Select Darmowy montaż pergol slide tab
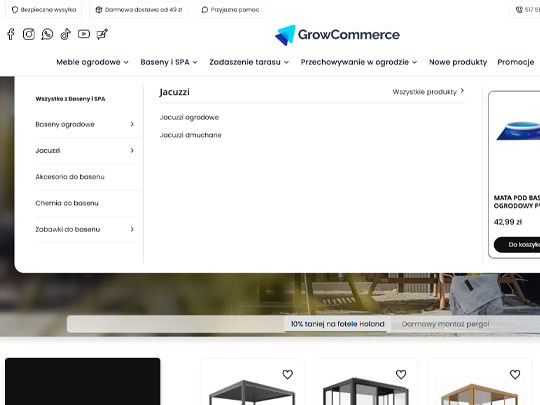The width and height of the screenshot is (540, 405). coord(445,324)
